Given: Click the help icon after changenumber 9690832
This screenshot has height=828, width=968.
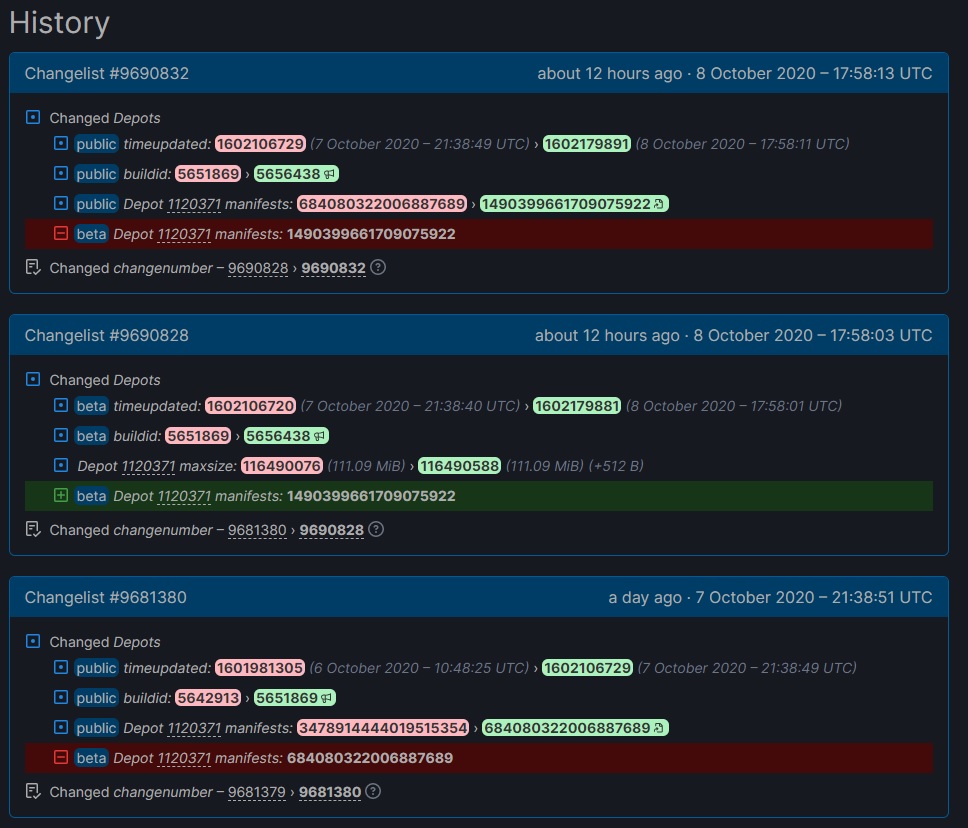Looking at the screenshot, I should (x=378, y=267).
